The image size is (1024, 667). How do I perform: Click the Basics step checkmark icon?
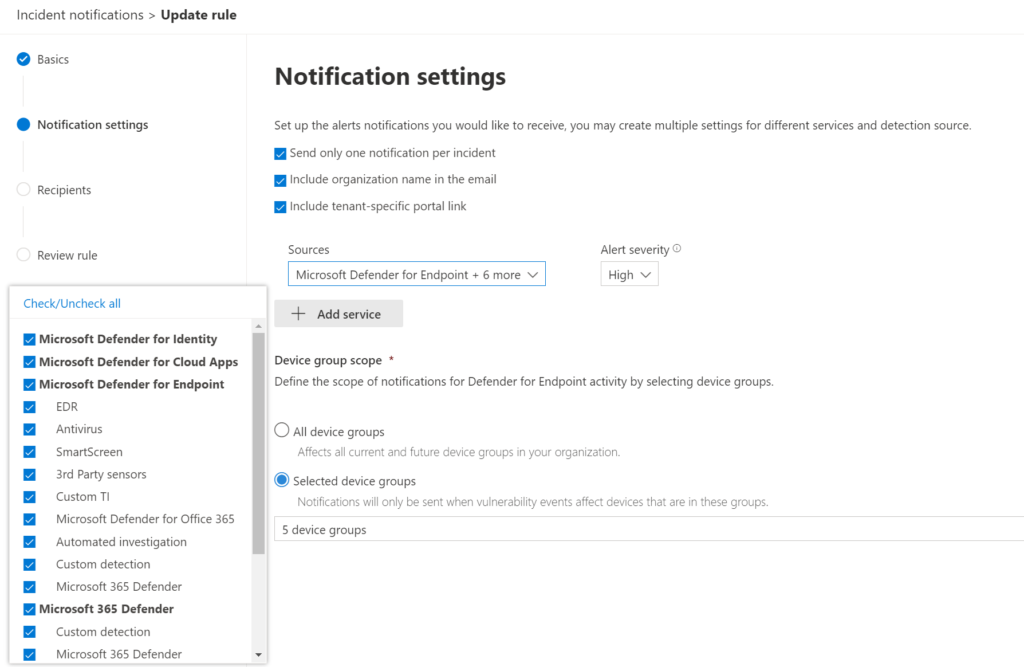click(24, 59)
